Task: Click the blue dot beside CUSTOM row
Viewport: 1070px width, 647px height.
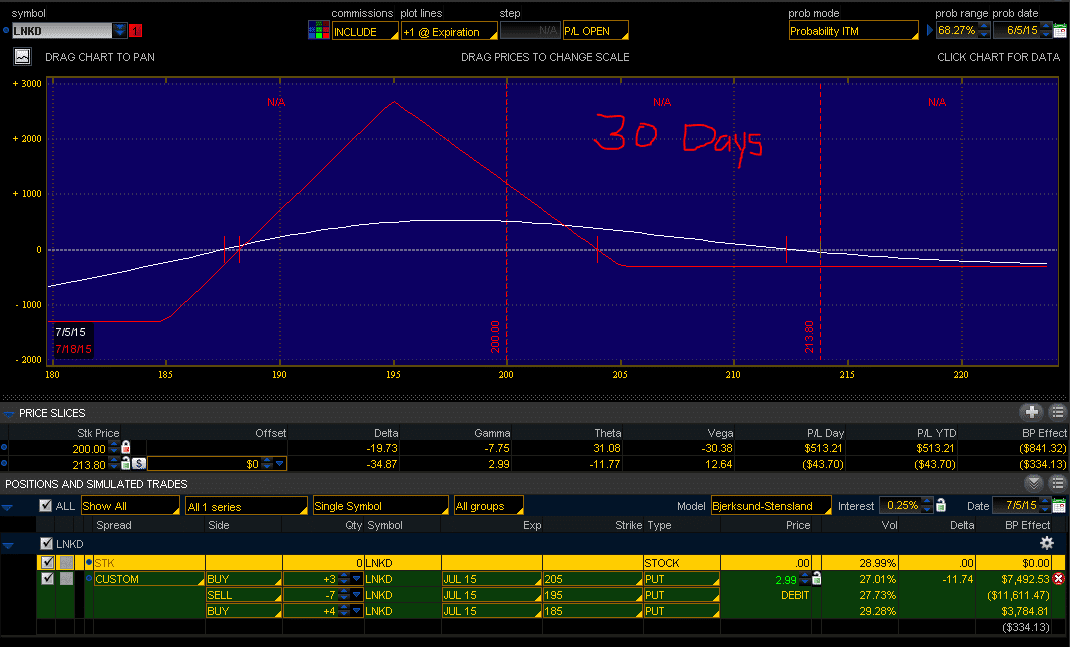Action: click(89, 578)
